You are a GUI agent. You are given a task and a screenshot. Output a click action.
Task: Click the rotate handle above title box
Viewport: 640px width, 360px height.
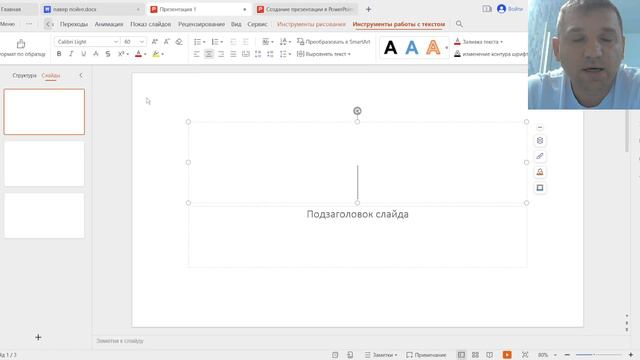tap(357, 111)
